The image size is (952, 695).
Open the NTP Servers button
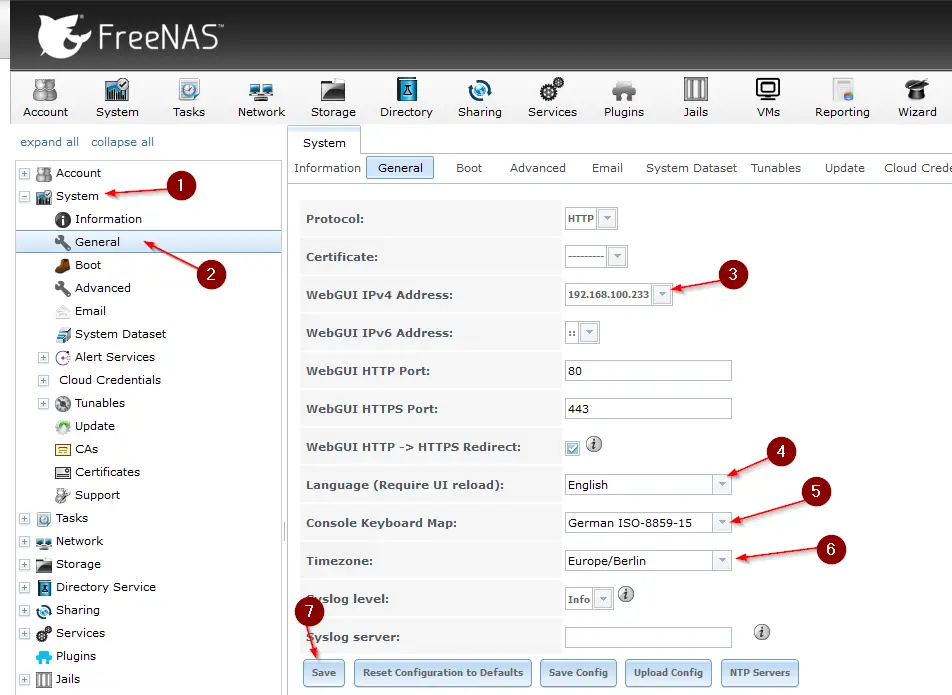click(x=760, y=673)
